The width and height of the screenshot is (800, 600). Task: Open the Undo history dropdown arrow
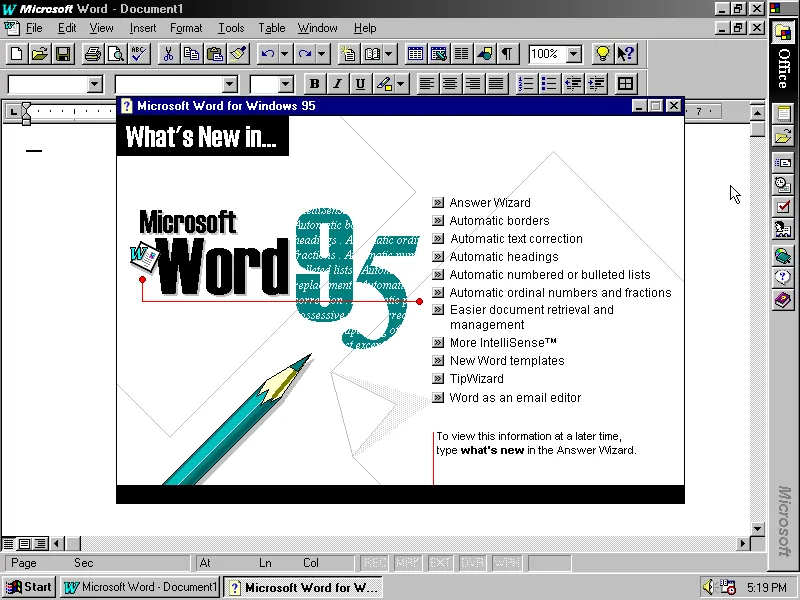coord(284,53)
